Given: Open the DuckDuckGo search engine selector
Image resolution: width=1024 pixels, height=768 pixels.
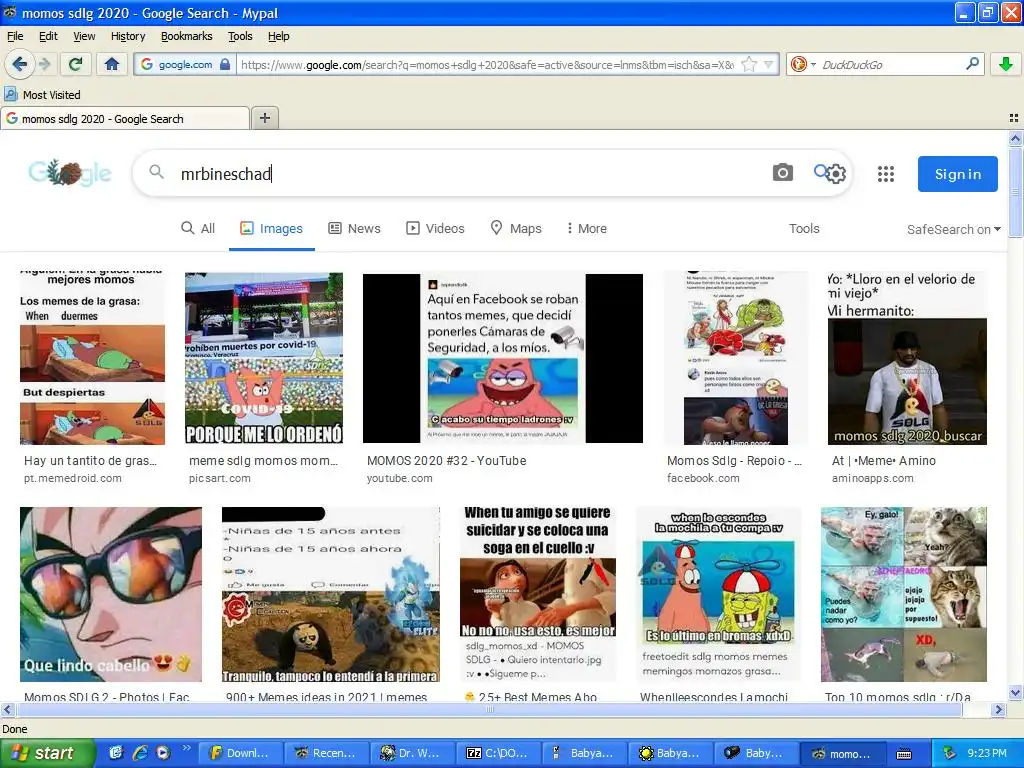Looking at the screenshot, I should [x=803, y=64].
